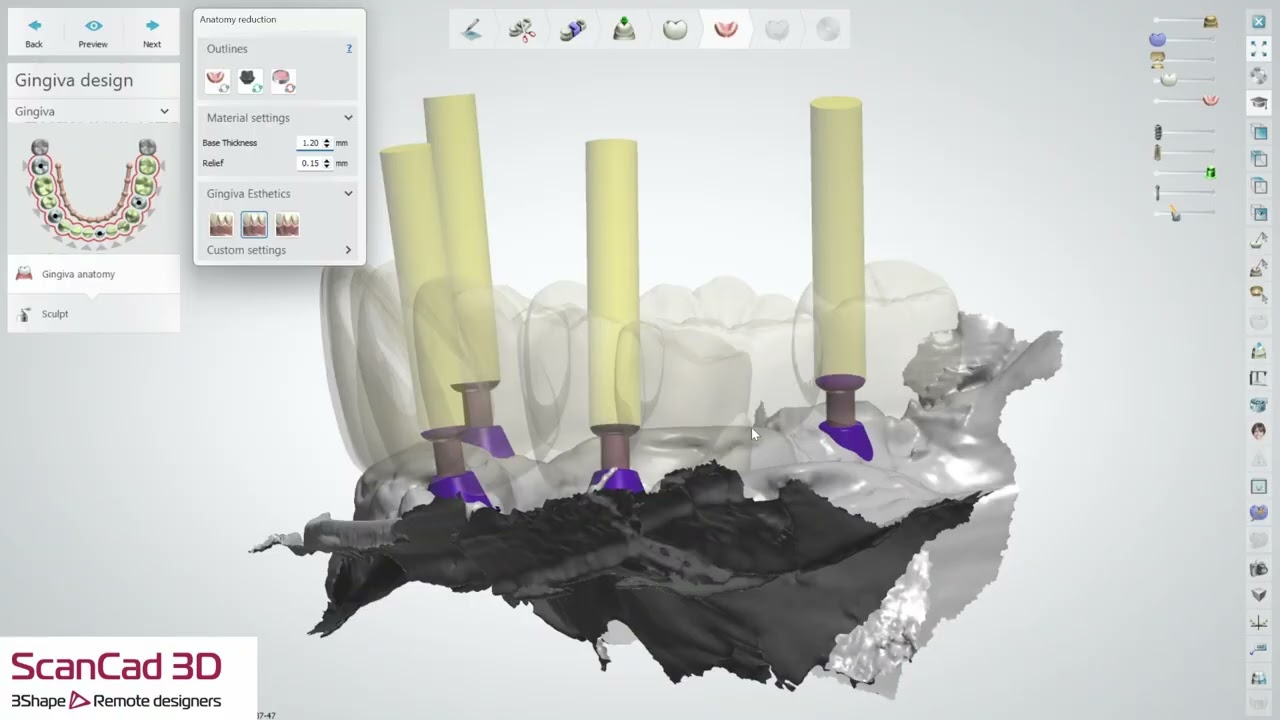Click the Relief value field
The height and width of the screenshot is (720, 1280).
point(310,163)
